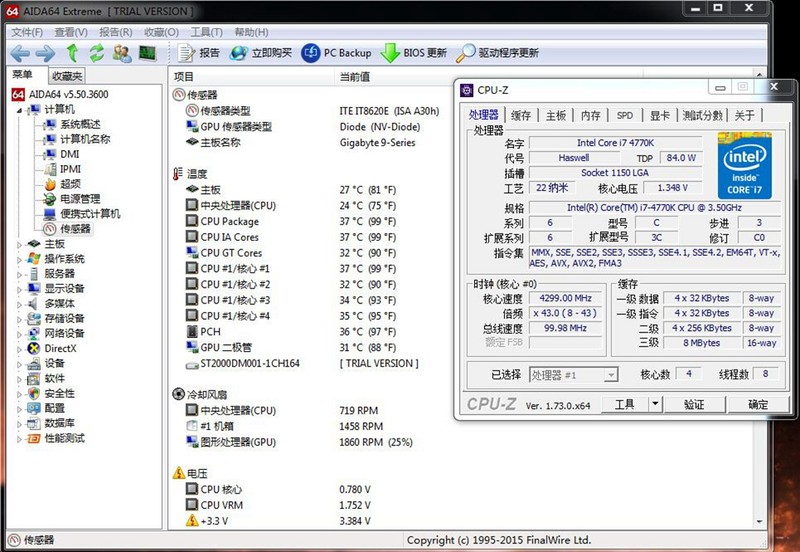Open the 报告(R) menu
Screen dimensions: 800x552
click(116, 32)
